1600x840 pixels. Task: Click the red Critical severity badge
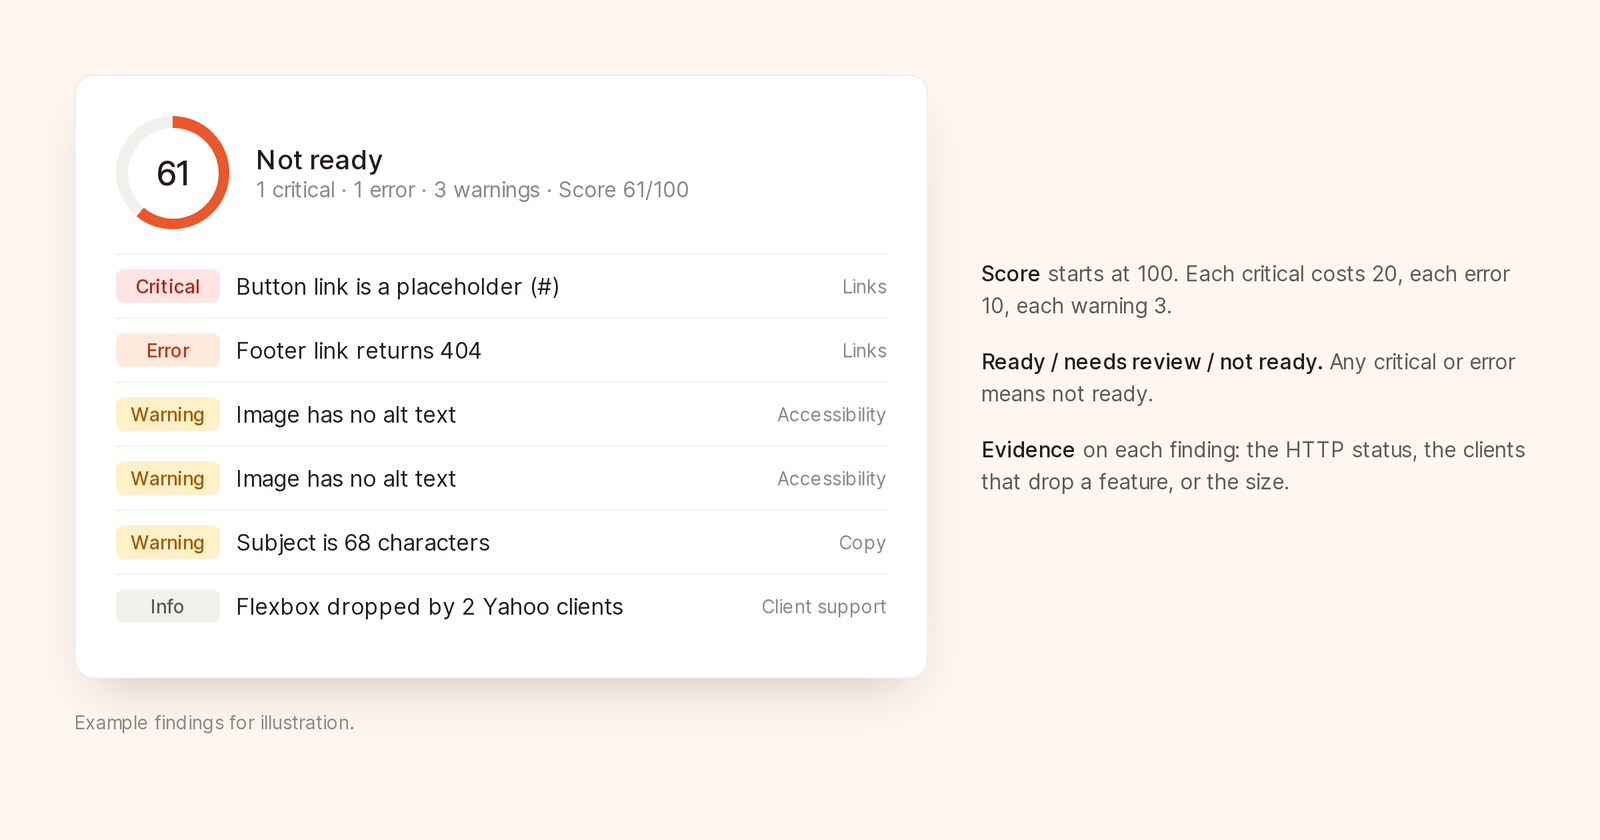click(x=168, y=286)
